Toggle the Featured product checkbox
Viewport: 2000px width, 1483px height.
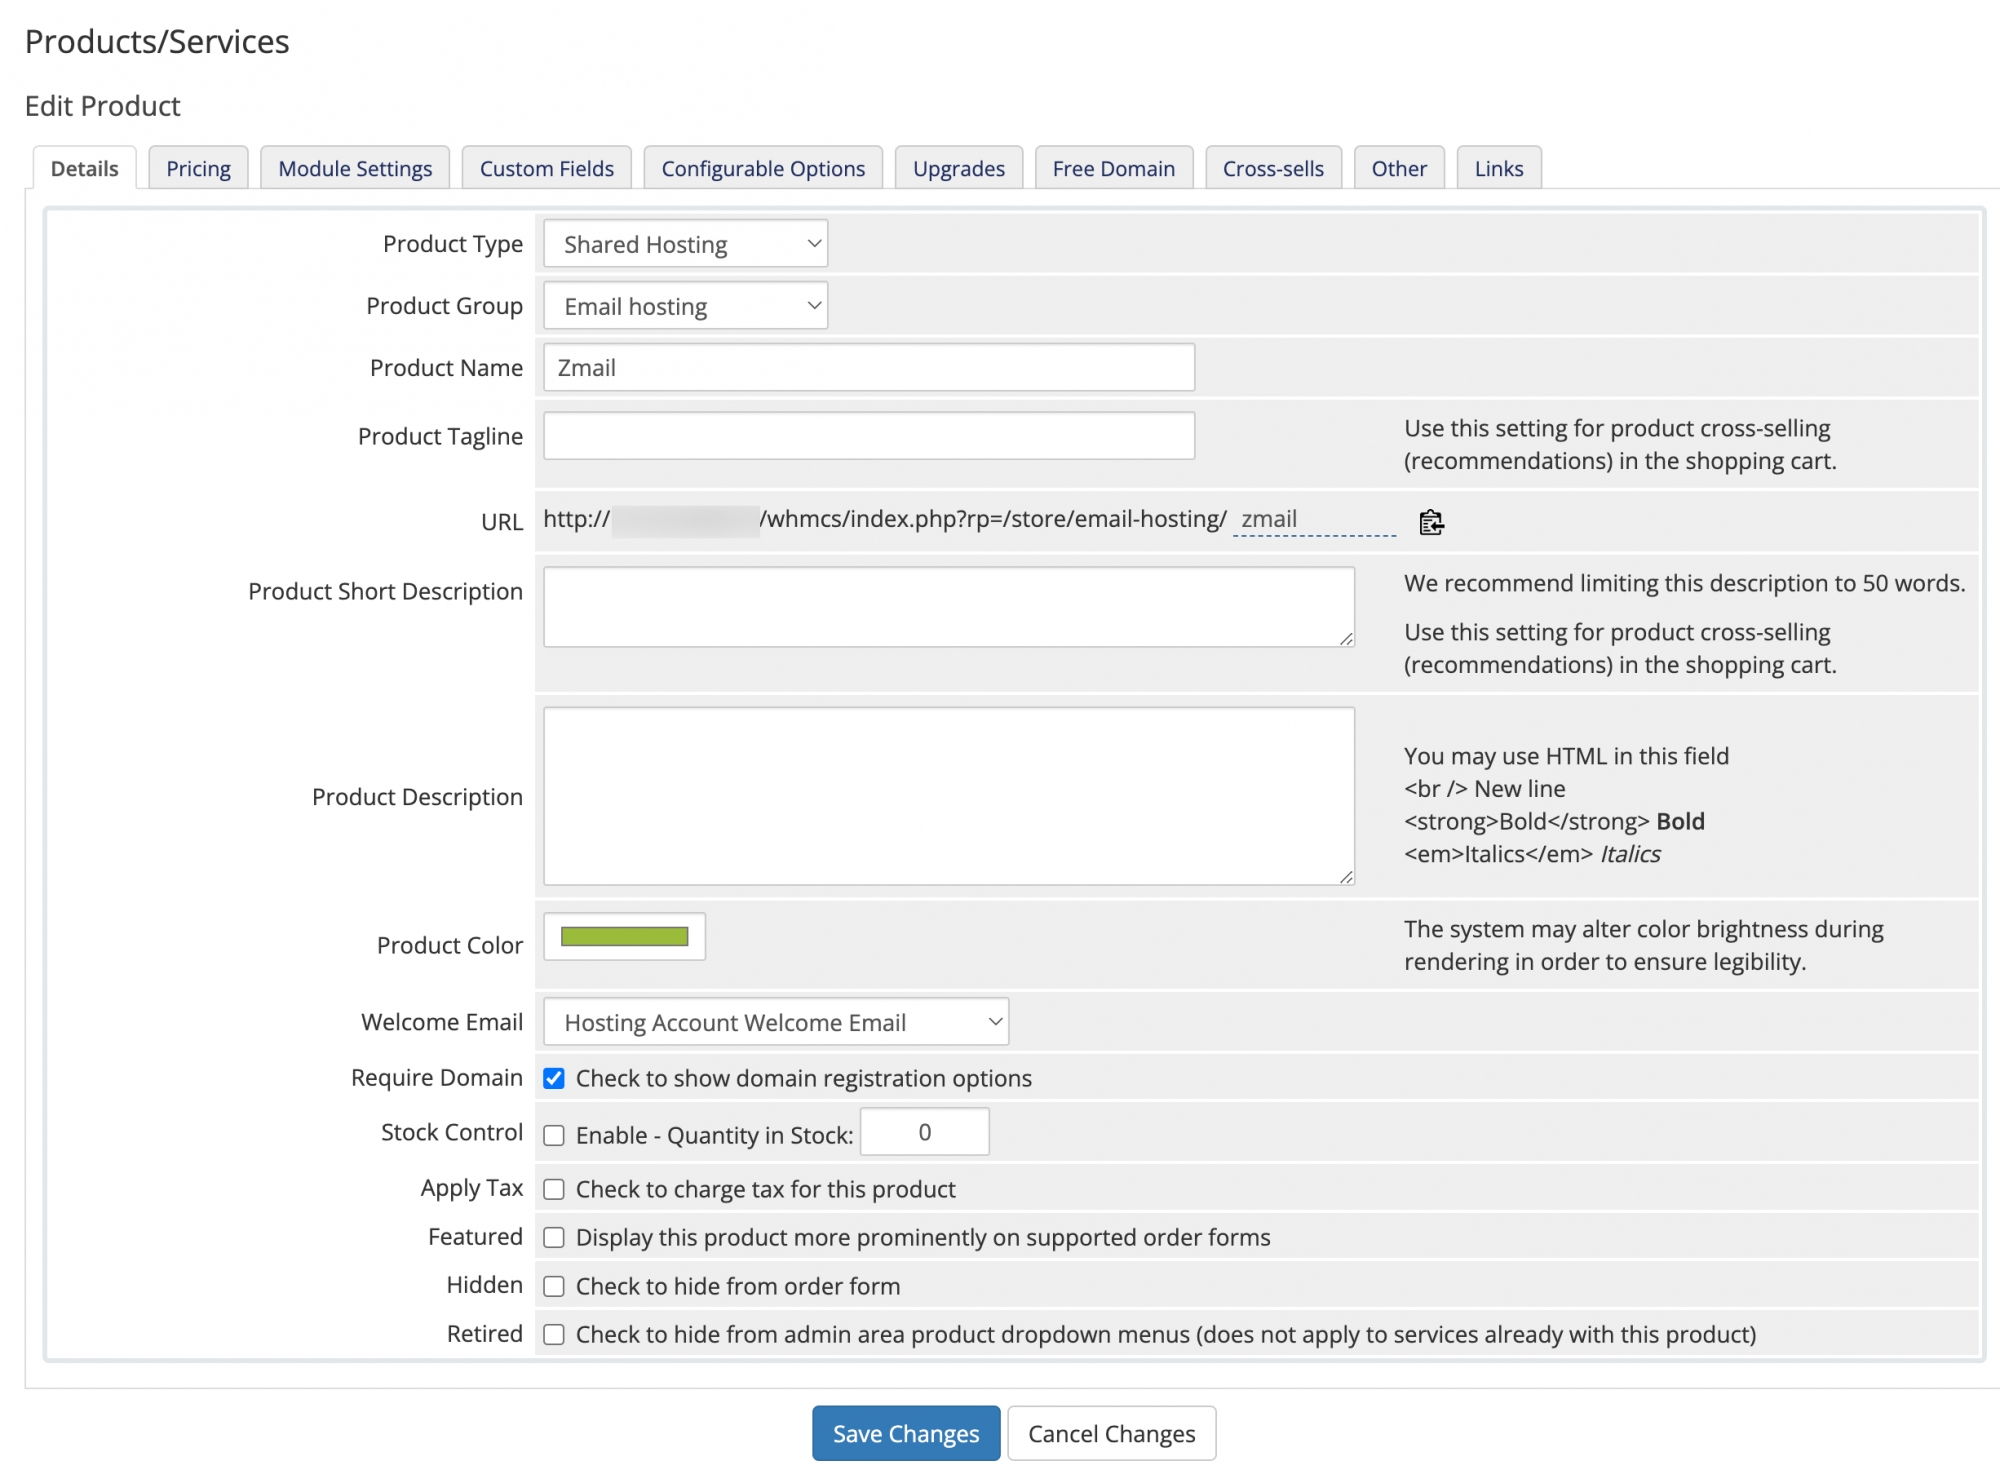555,1237
